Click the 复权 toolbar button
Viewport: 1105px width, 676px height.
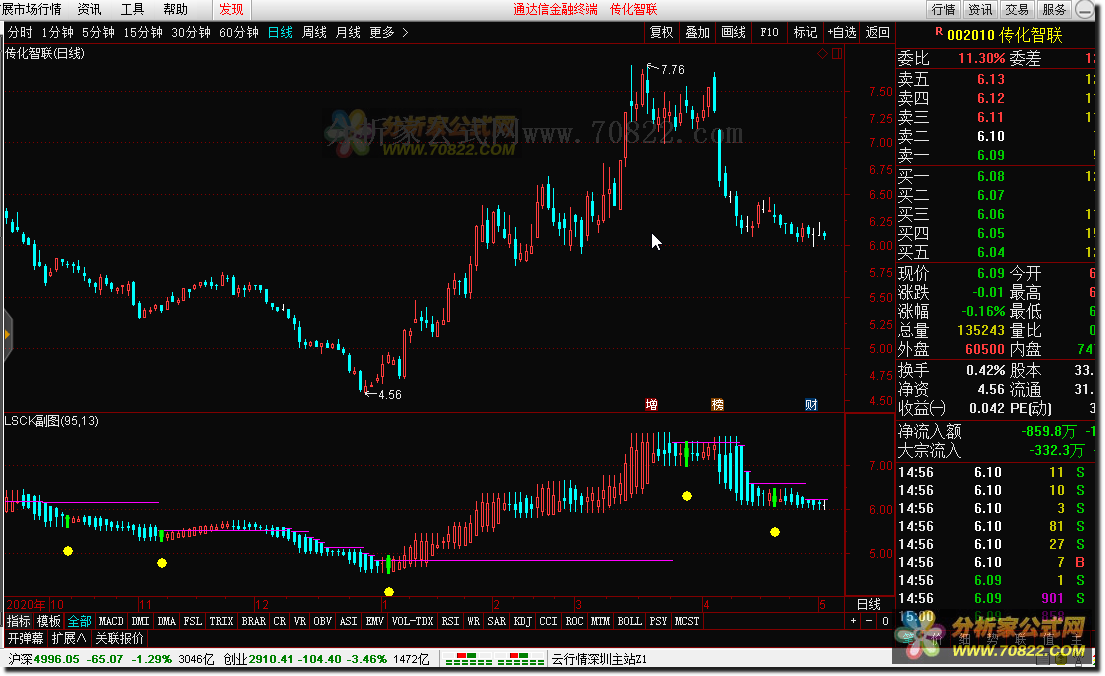662,32
